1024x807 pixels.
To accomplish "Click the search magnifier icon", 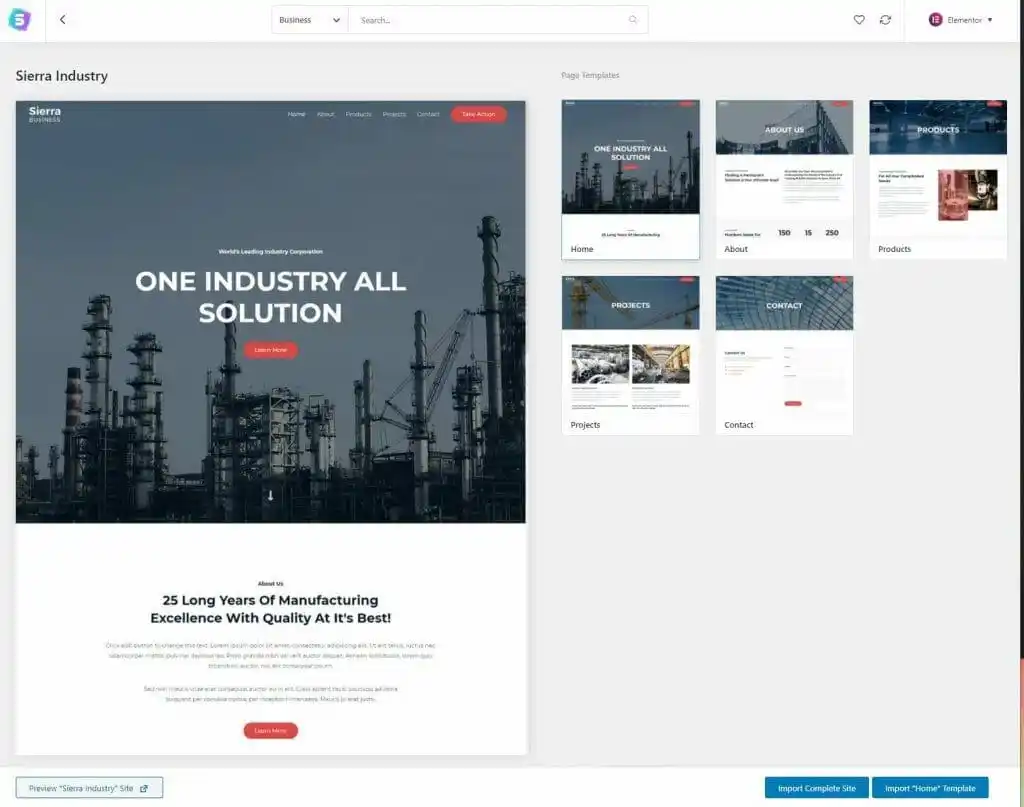I will pos(633,20).
